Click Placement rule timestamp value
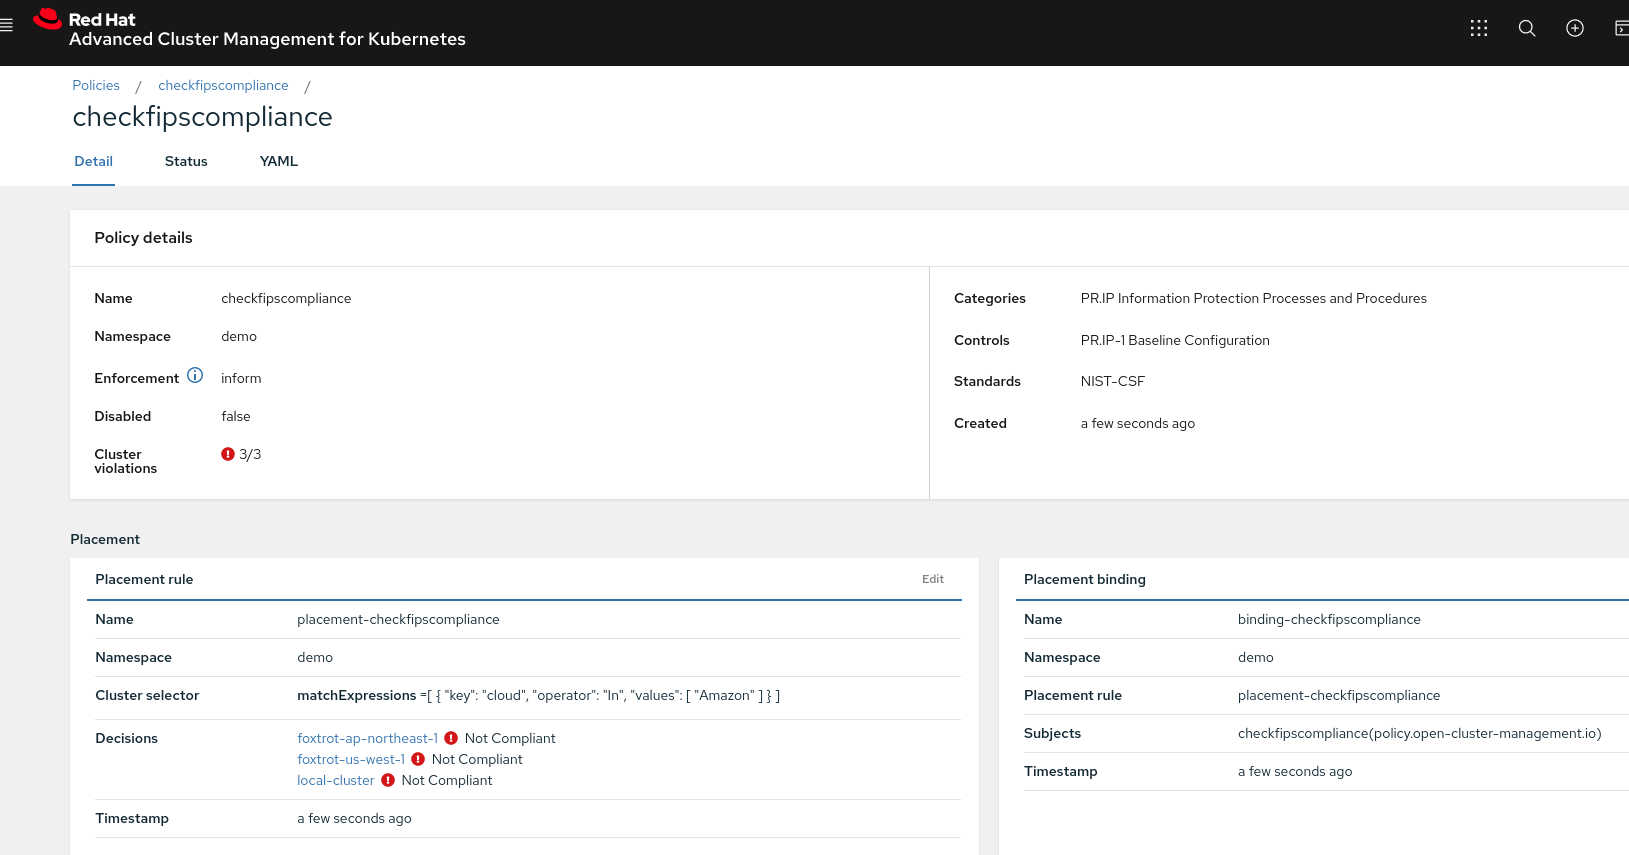 coord(354,818)
